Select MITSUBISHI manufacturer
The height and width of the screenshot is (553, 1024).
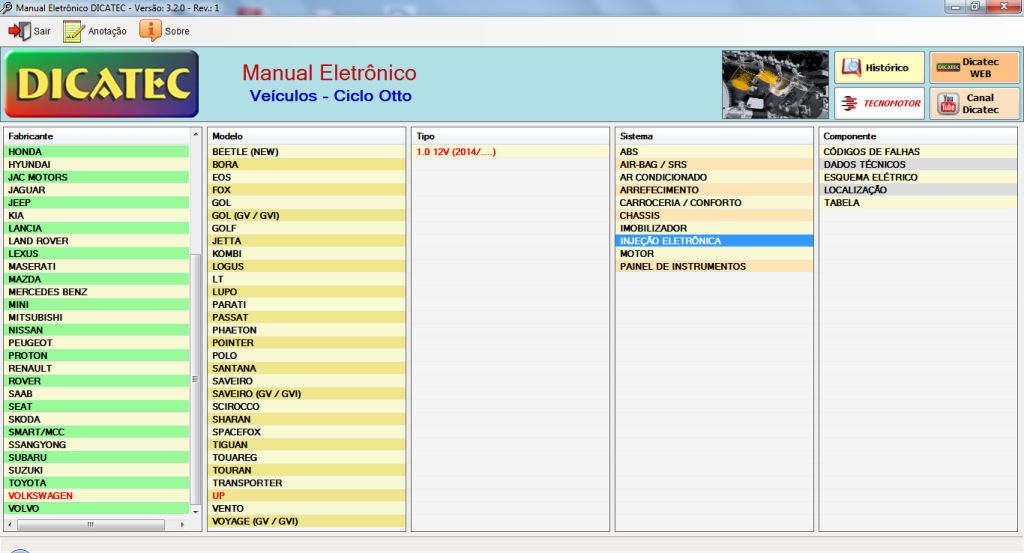(x=97, y=317)
